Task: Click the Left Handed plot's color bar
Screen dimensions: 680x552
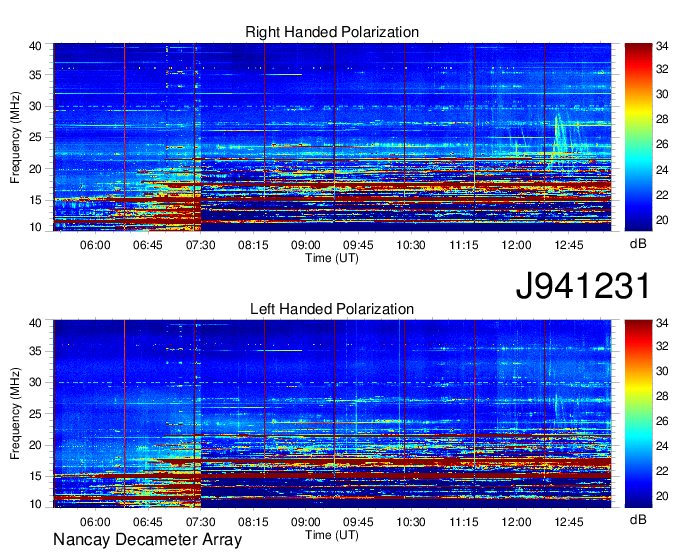Action: point(638,414)
